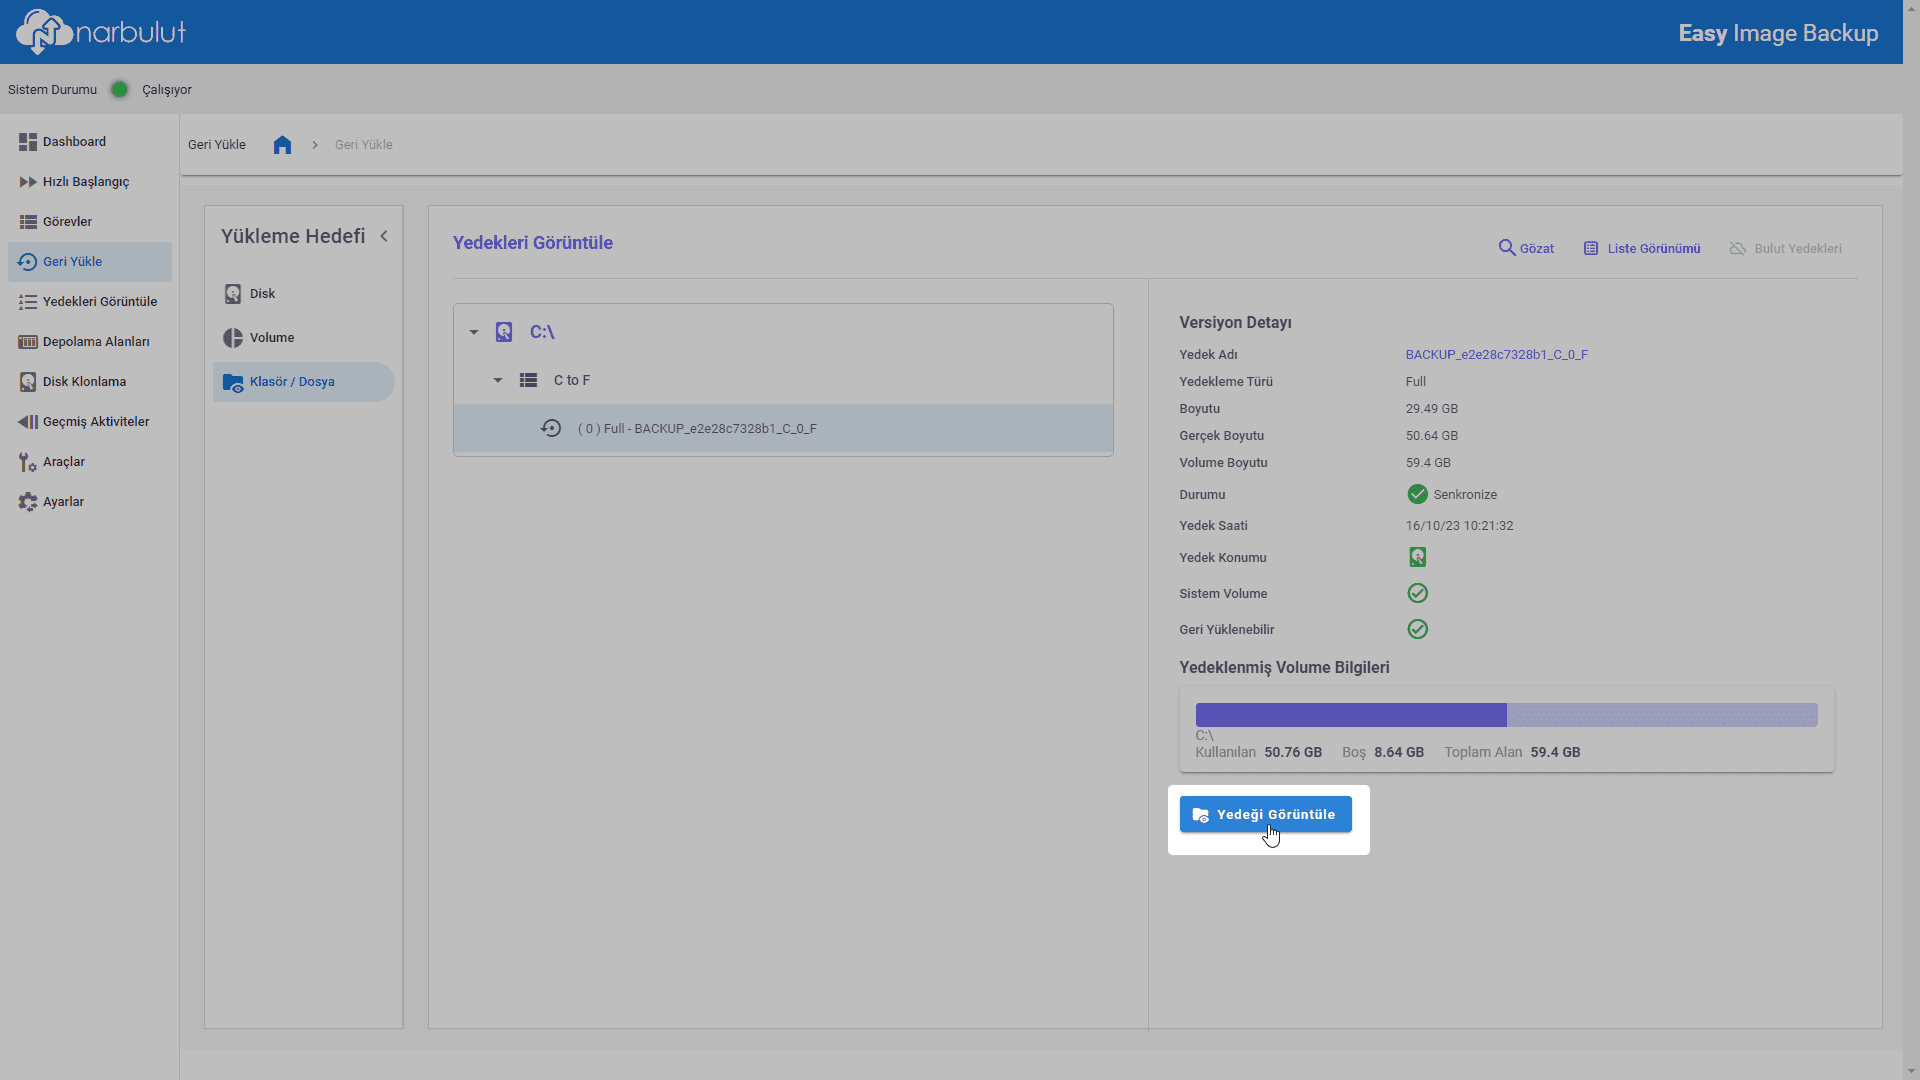
Task: Open the BACKUP_e2e28c7328b1_C_0_F backup name link
Action: [1496, 354]
